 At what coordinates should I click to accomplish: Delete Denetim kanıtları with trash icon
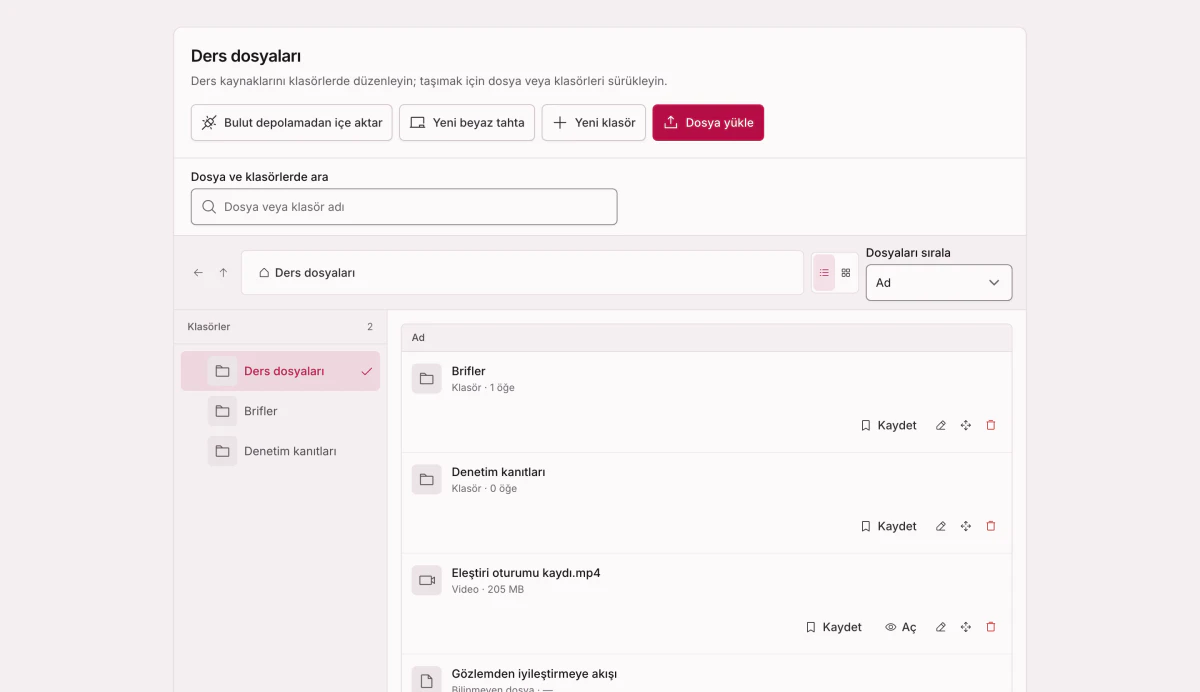991,526
